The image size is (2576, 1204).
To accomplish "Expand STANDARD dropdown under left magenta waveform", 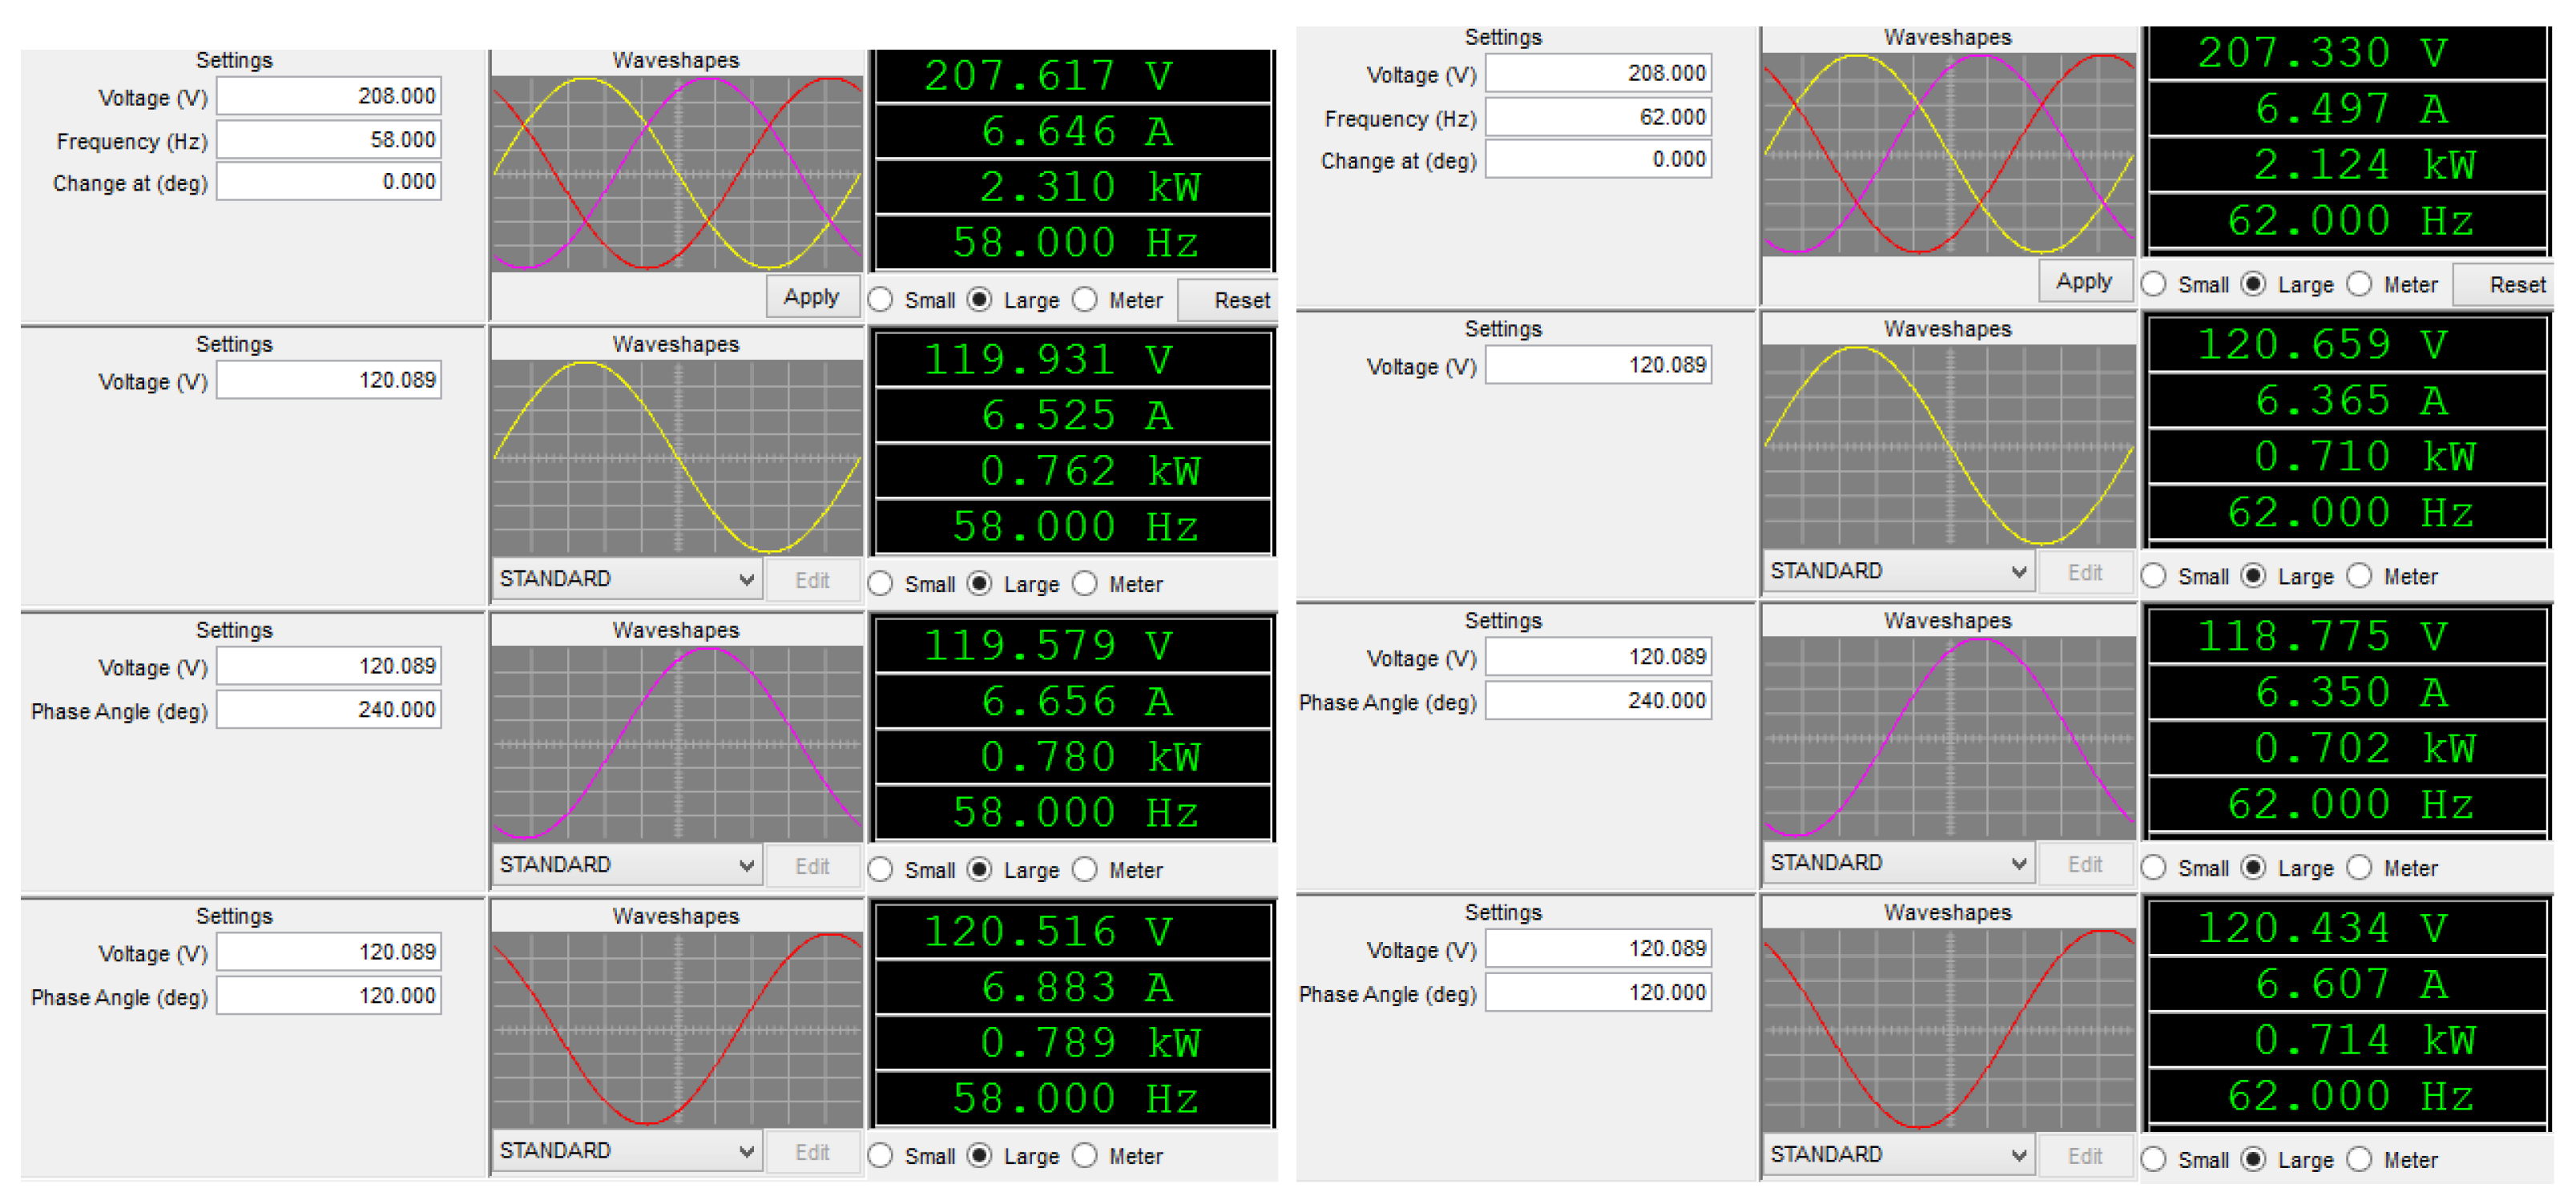I will (x=627, y=865).
